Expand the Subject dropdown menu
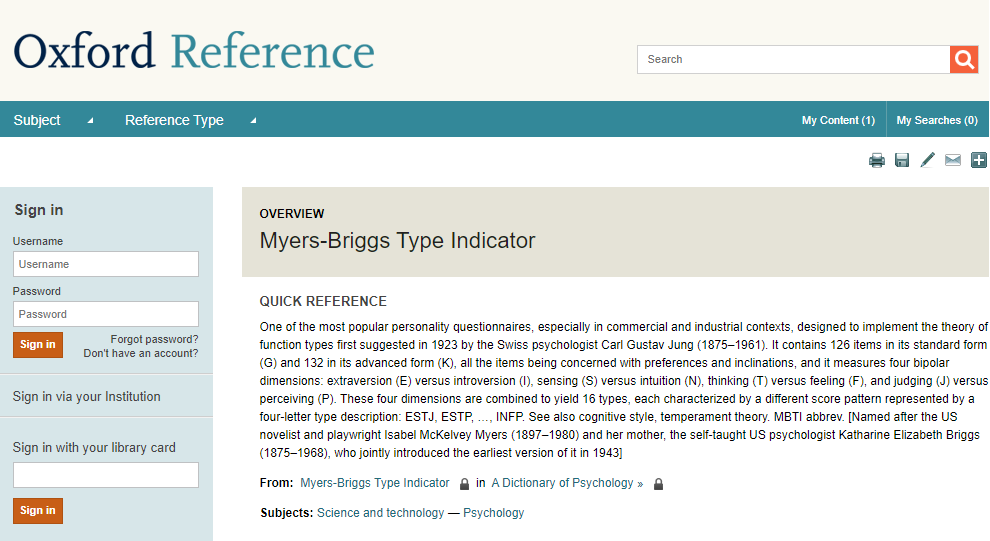 pyautogui.click(x=53, y=120)
